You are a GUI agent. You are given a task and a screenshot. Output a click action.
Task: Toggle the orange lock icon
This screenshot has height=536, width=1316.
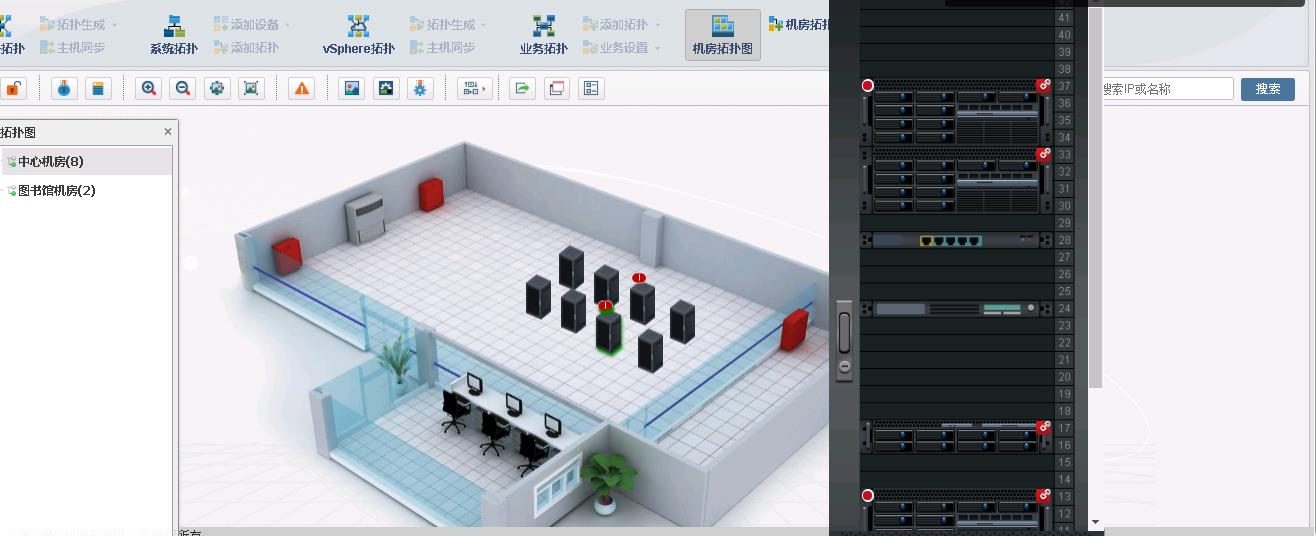13,89
